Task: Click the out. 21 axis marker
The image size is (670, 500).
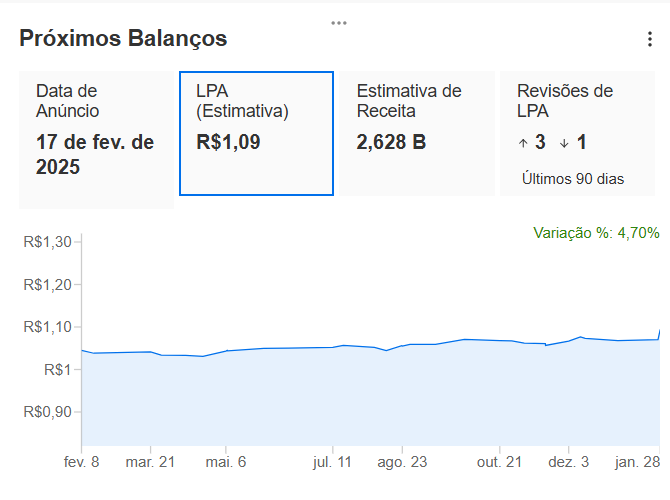Action: click(x=500, y=462)
